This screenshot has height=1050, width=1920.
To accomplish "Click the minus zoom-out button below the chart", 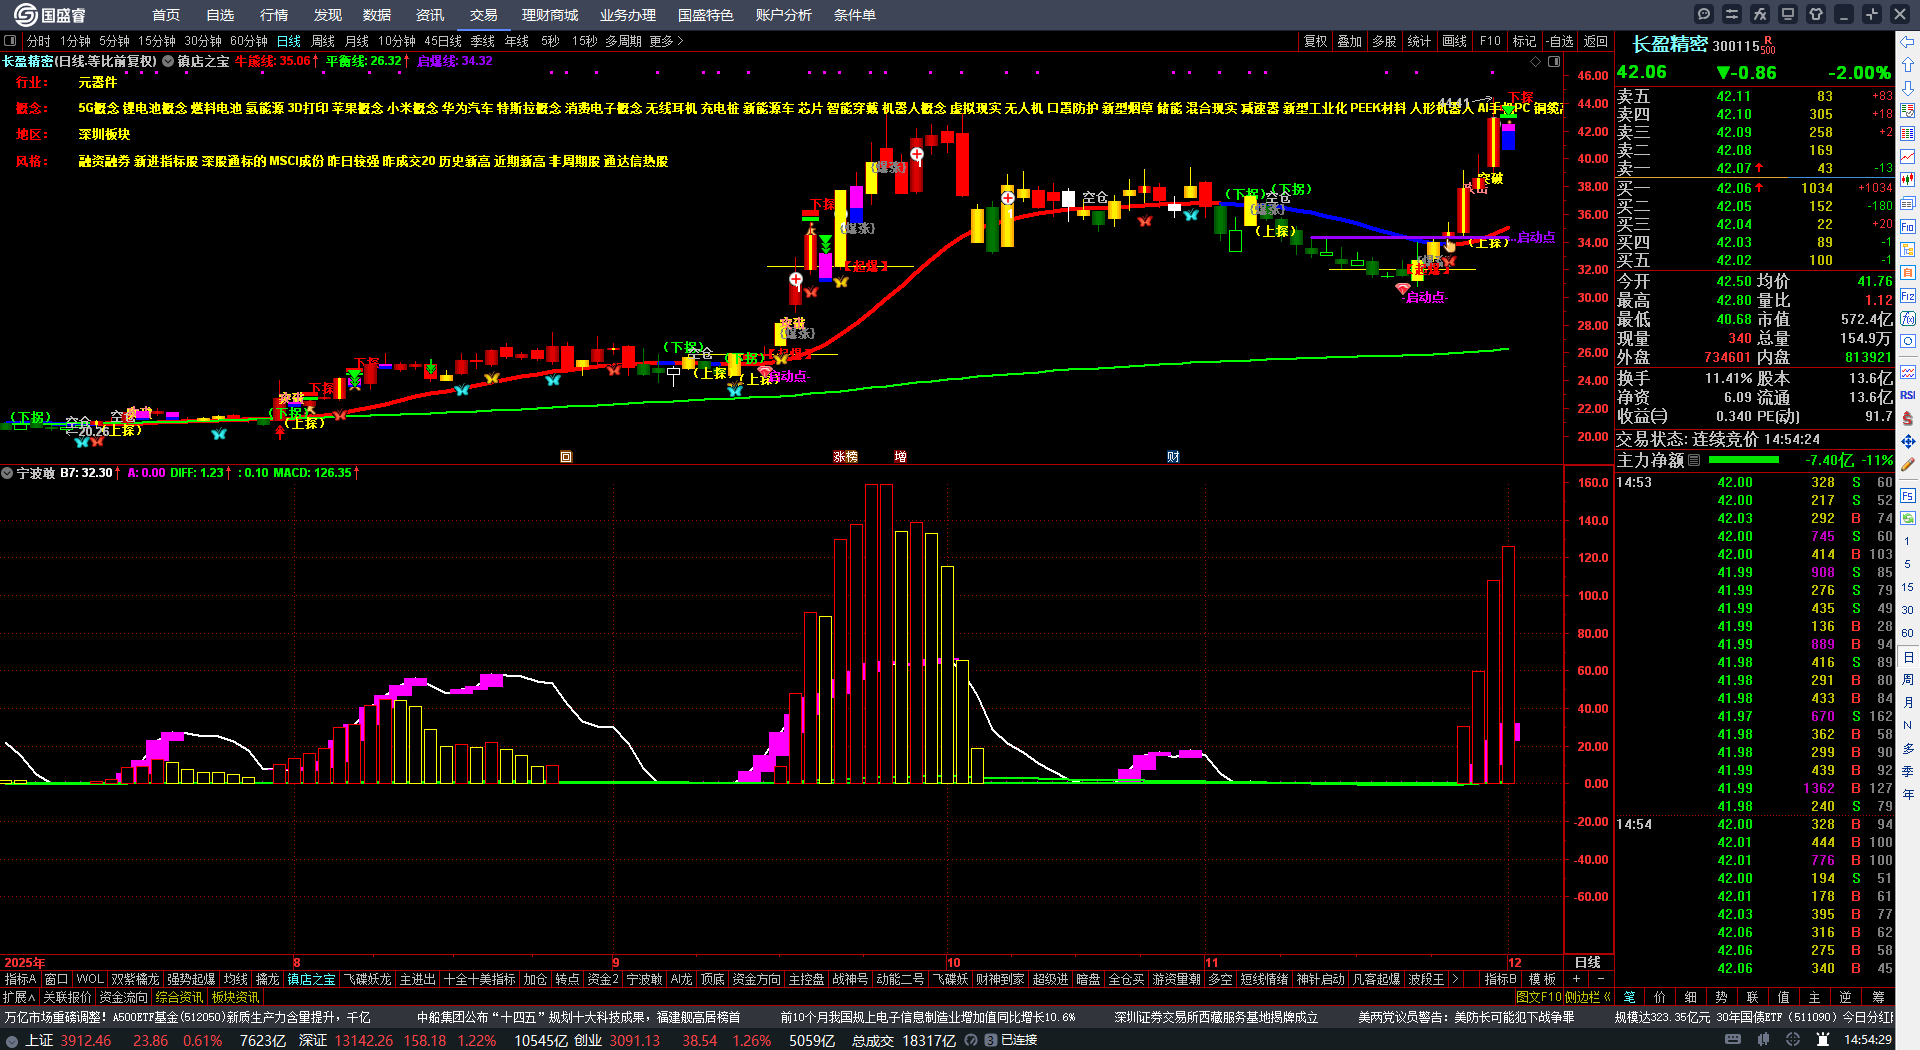I will (1601, 979).
